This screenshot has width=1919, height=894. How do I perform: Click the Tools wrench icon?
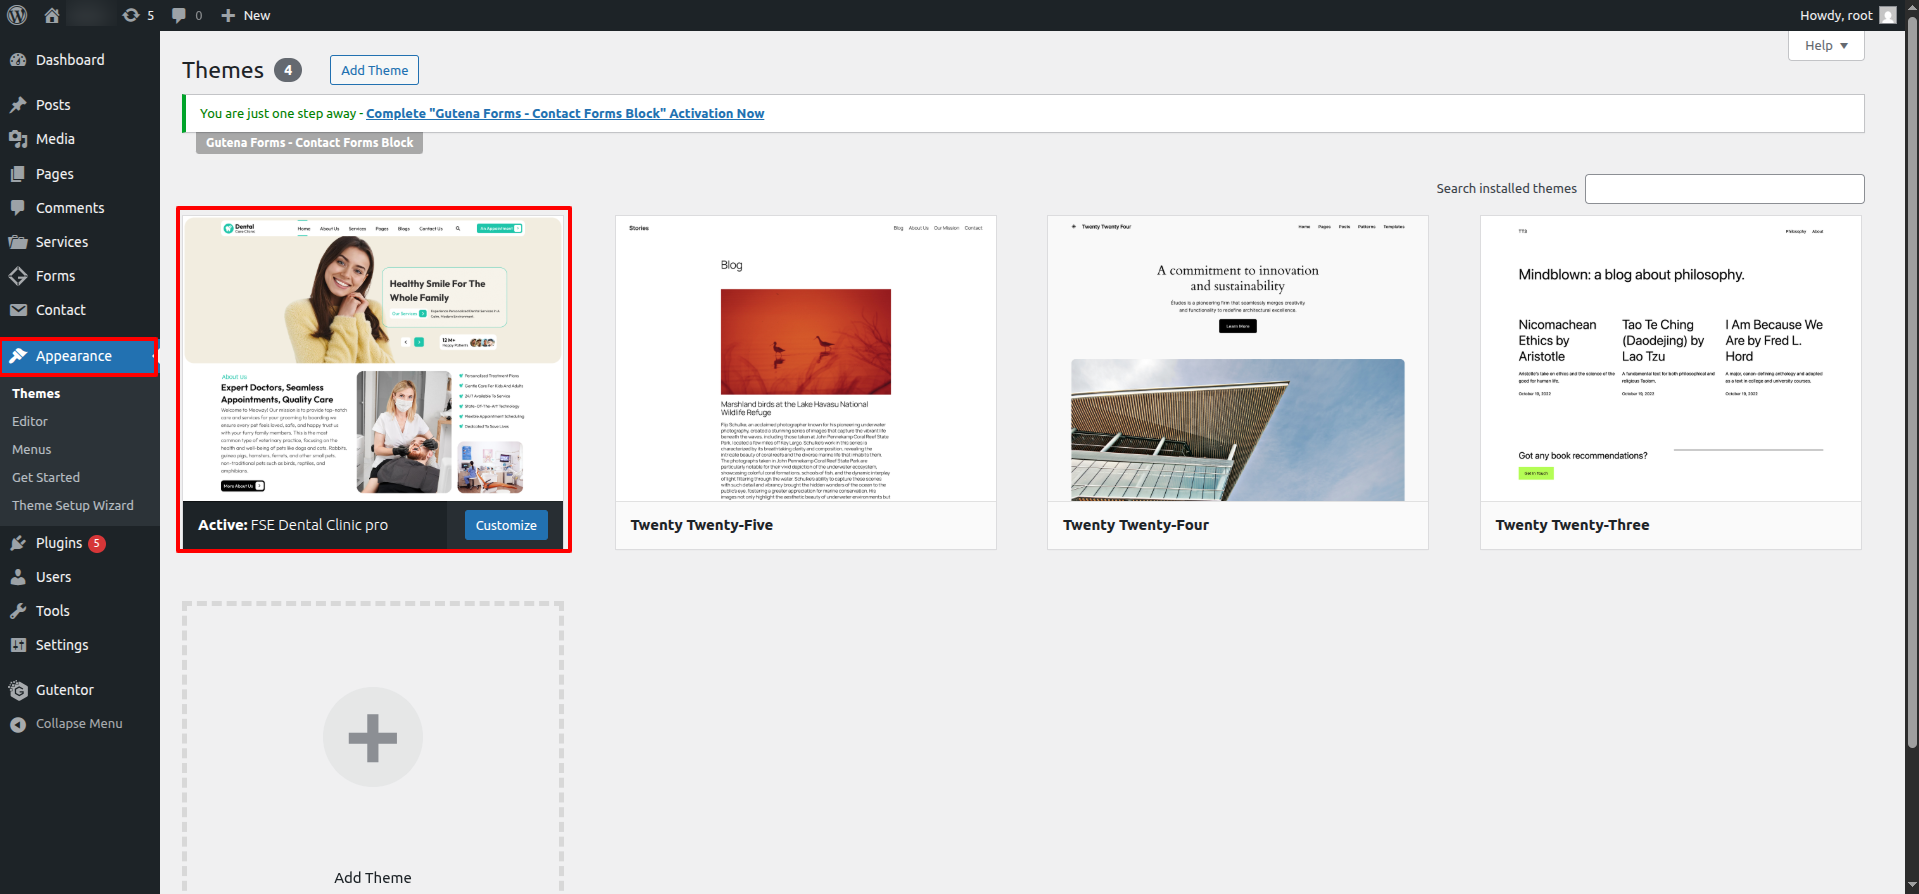click(x=18, y=611)
